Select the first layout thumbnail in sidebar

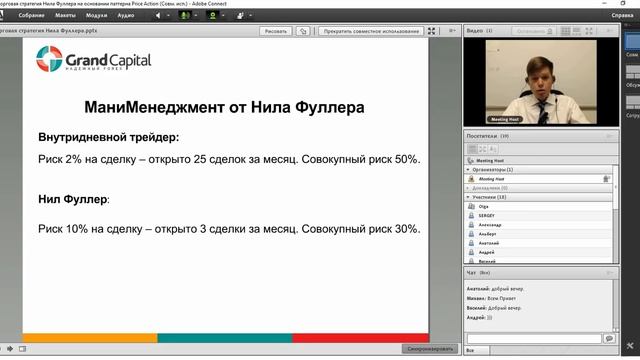click(632, 41)
